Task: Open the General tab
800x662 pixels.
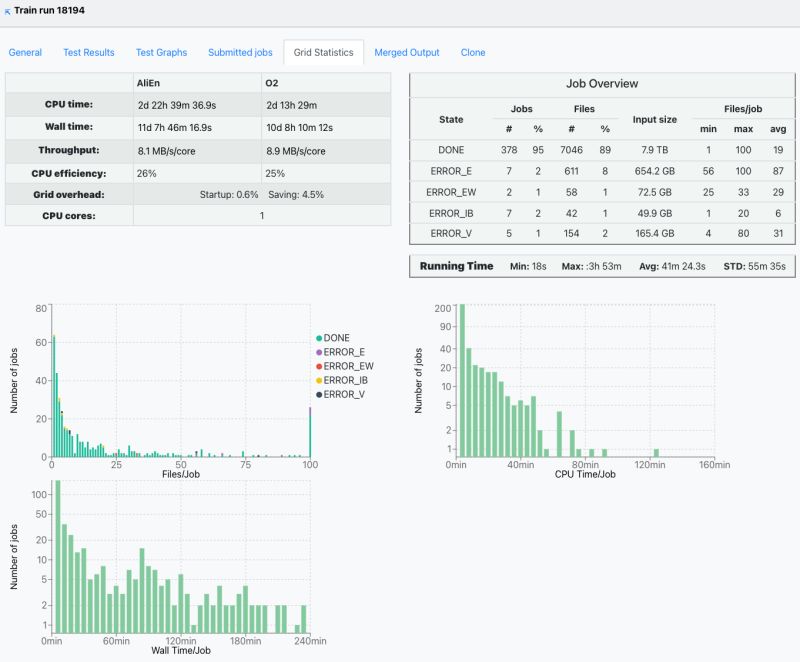Action: 25,53
